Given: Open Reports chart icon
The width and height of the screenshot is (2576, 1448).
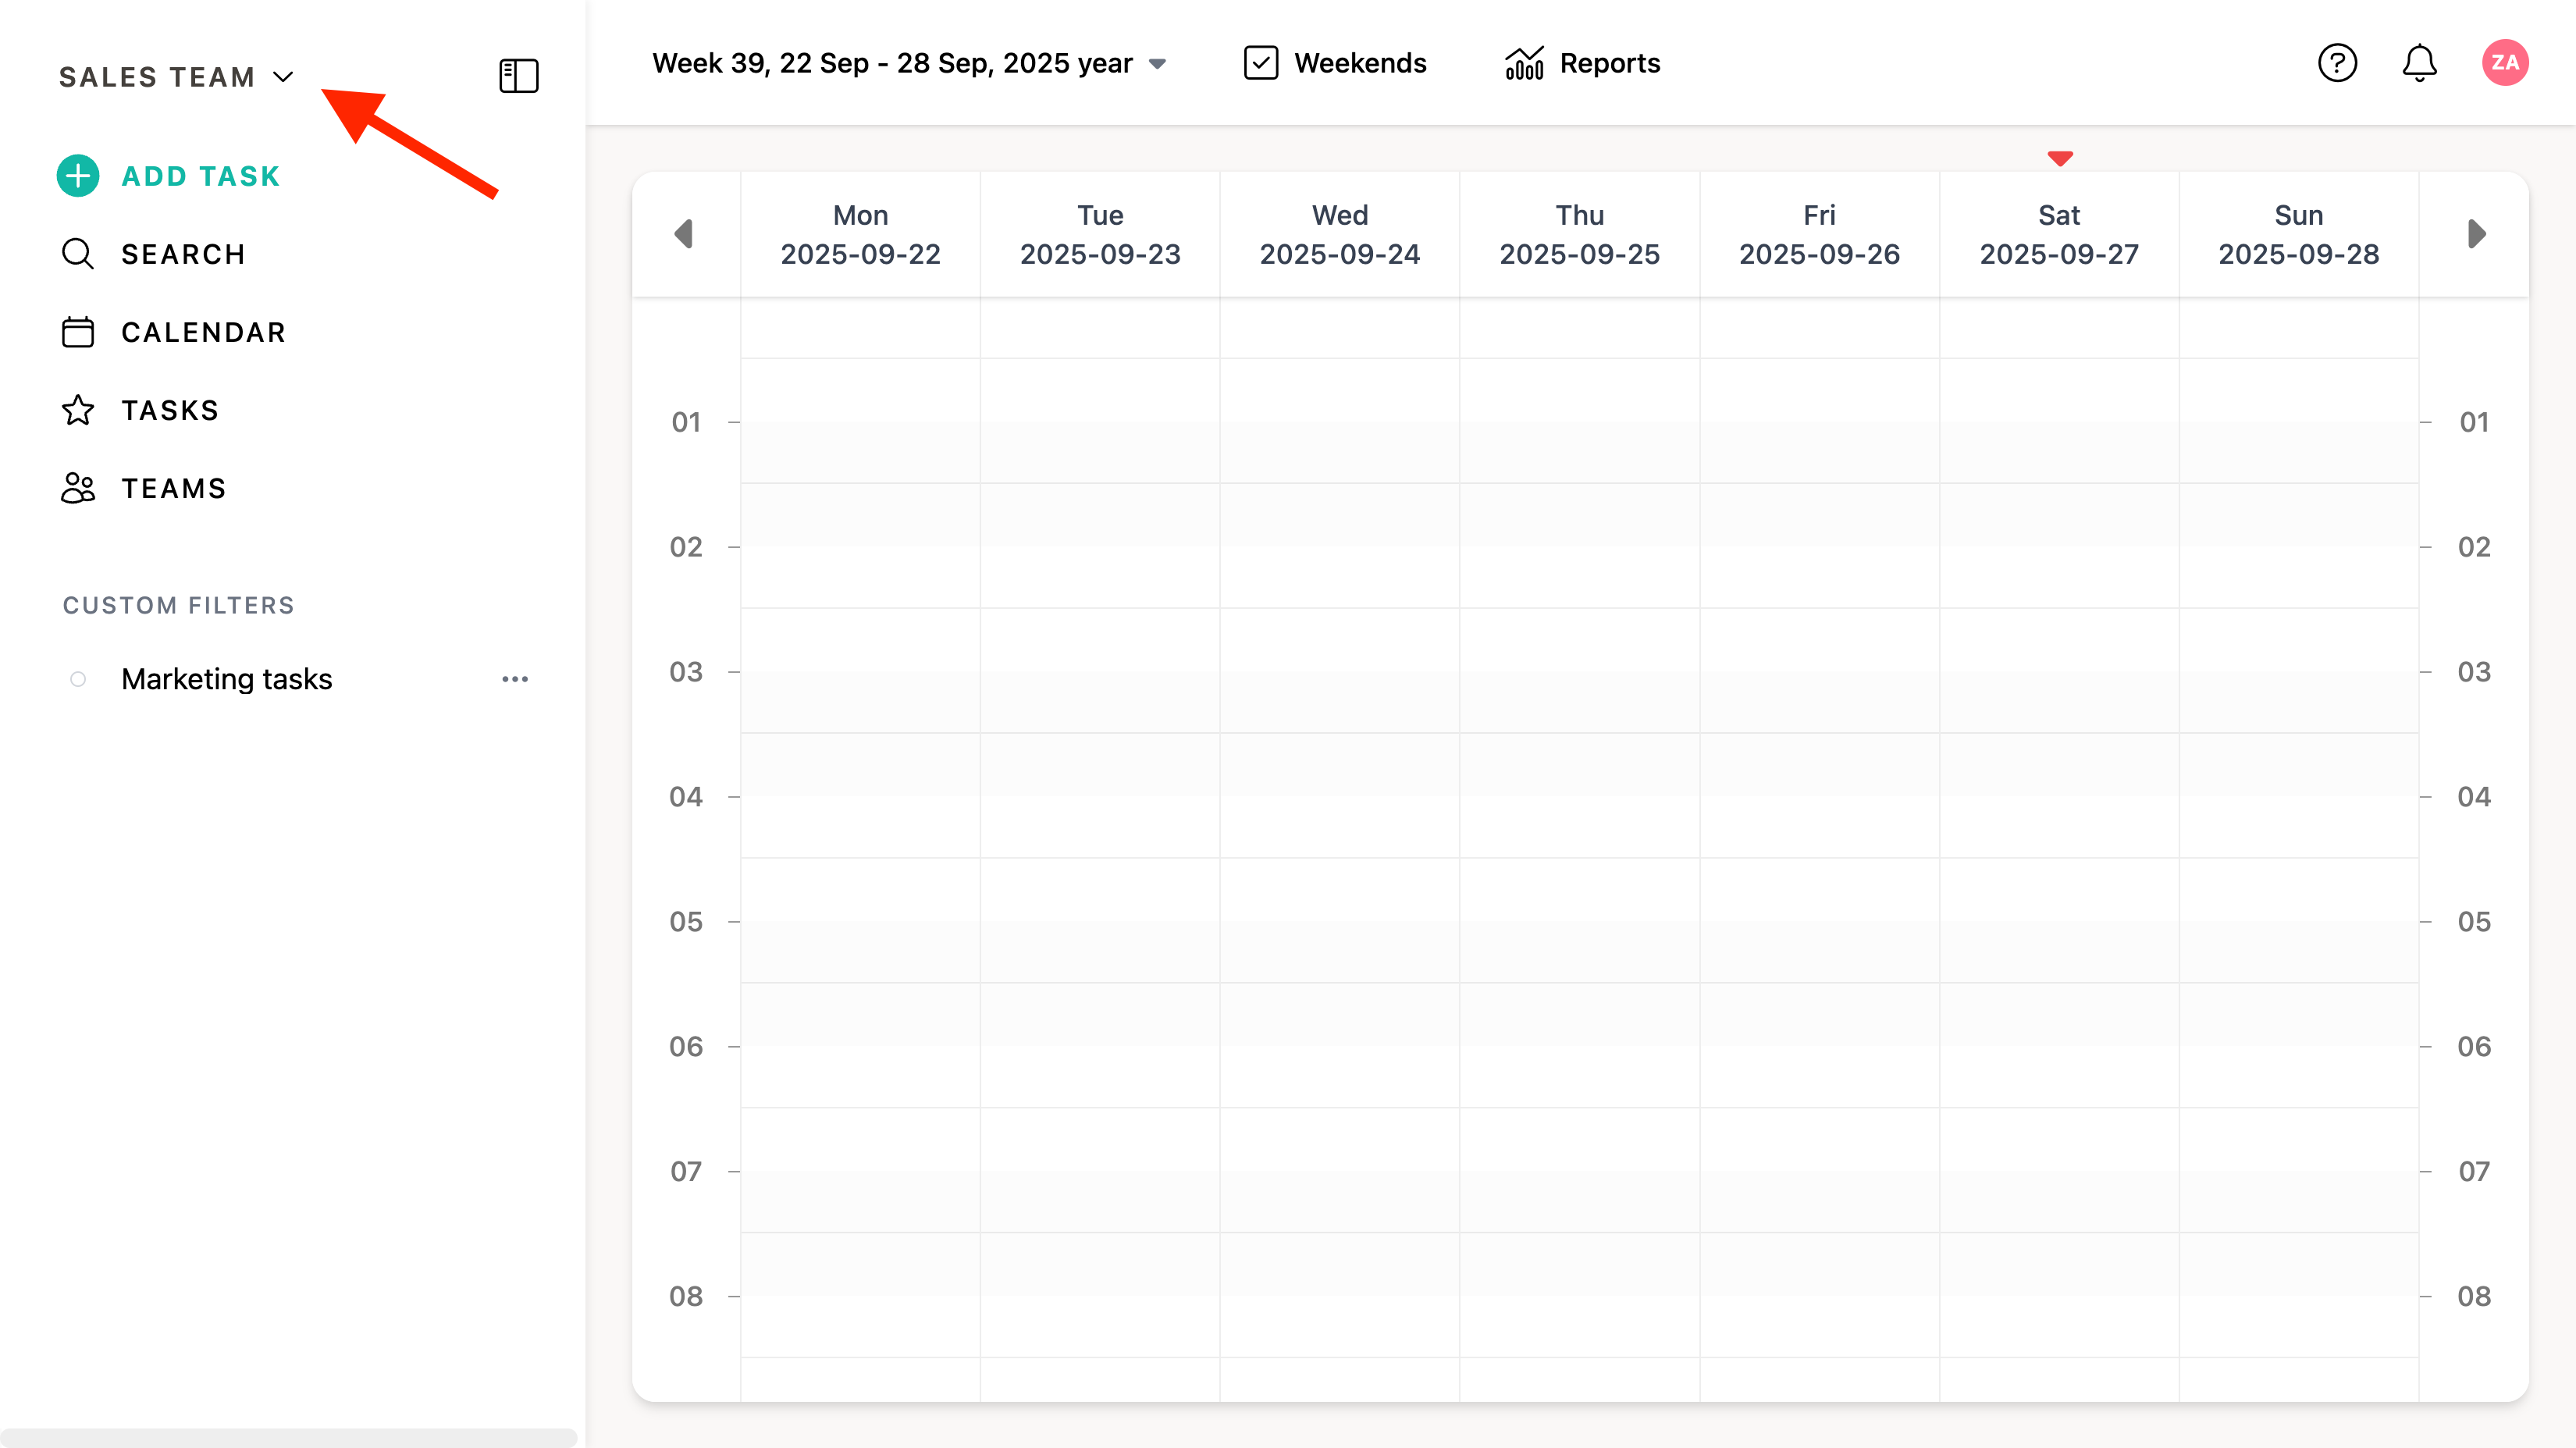Looking at the screenshot, I should 1524,63.
